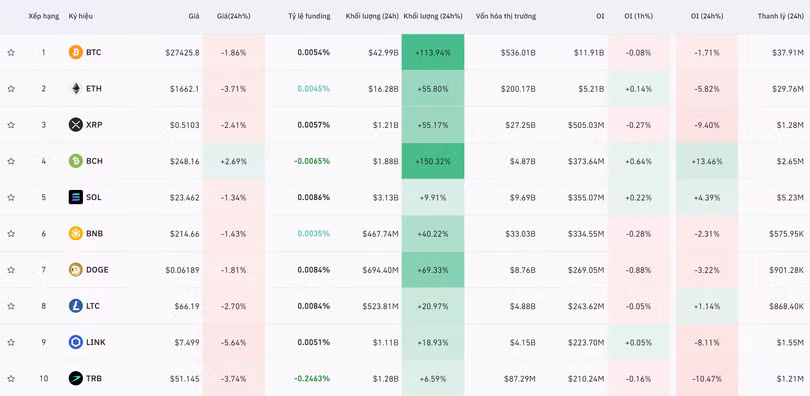Click TRB market cap $87.29M
Screen dimensions: 810x396
point(520,378)
